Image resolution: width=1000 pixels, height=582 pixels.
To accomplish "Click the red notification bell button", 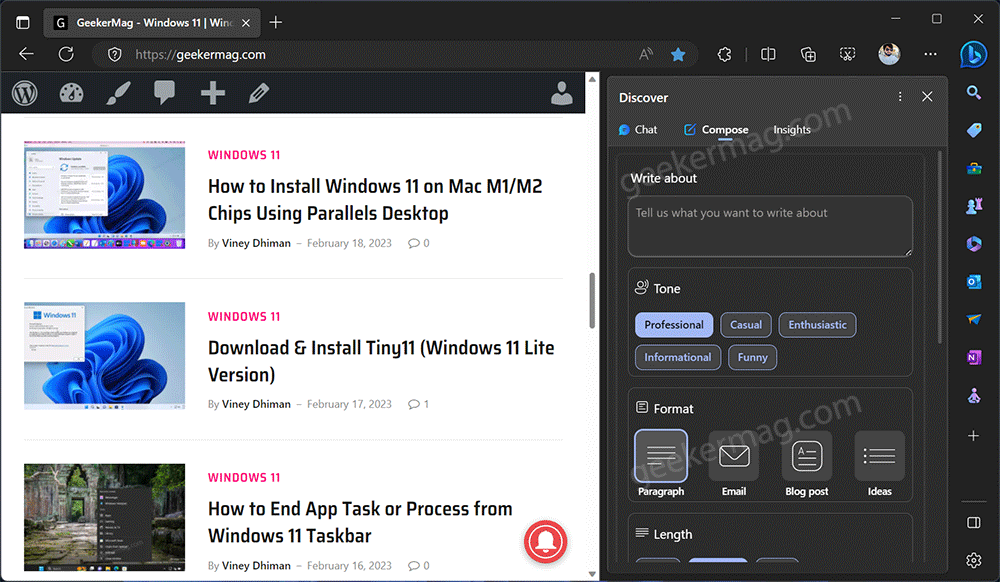I will pos(545,542).
